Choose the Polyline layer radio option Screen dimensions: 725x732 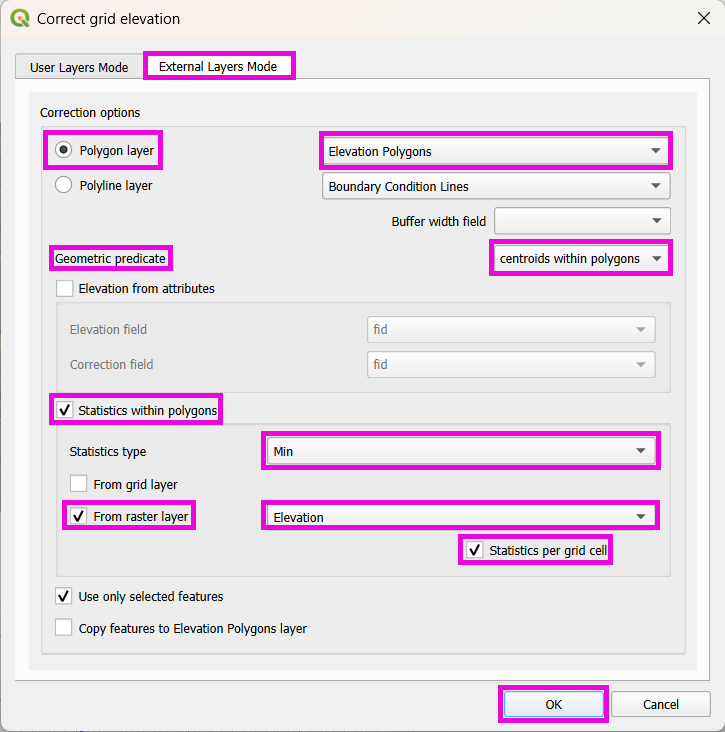(x=64, y=185)
